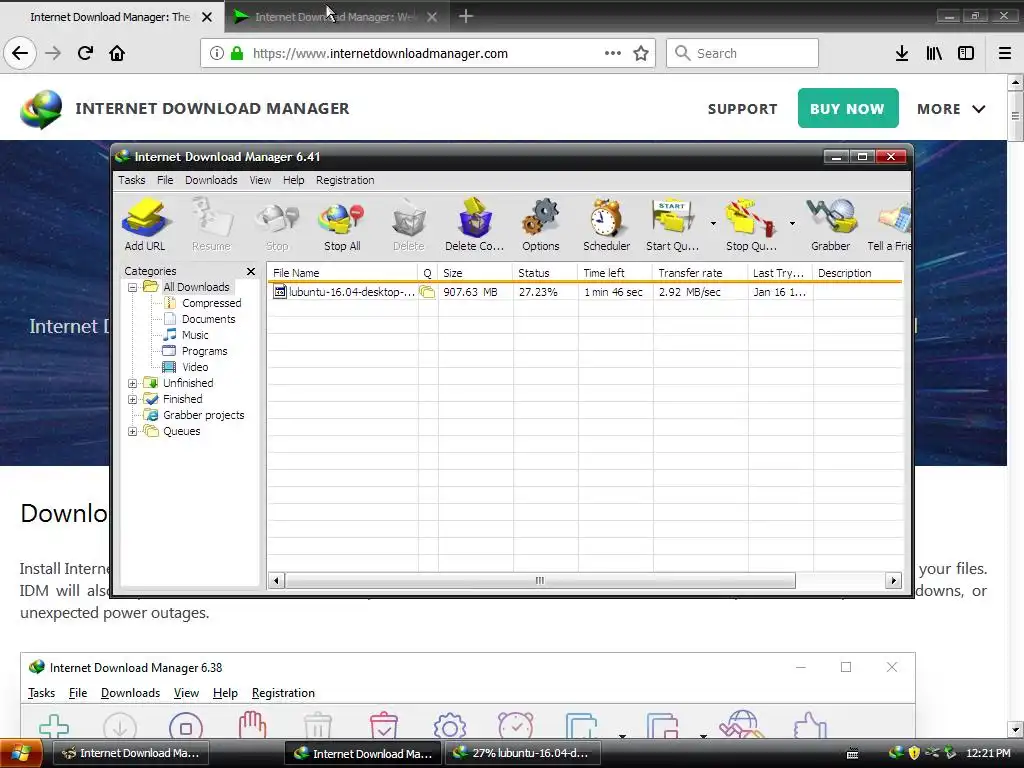Open SUPPORT link on website
The height and width of the screenshot is (768, 1024).
[x=743, y=109]
